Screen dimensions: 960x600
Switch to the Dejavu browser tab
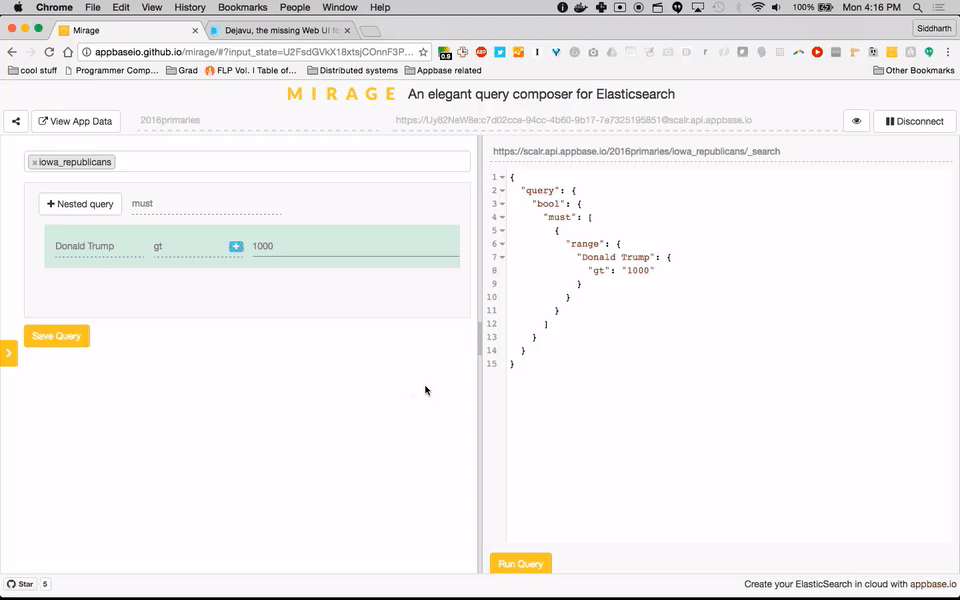[282, 30]
